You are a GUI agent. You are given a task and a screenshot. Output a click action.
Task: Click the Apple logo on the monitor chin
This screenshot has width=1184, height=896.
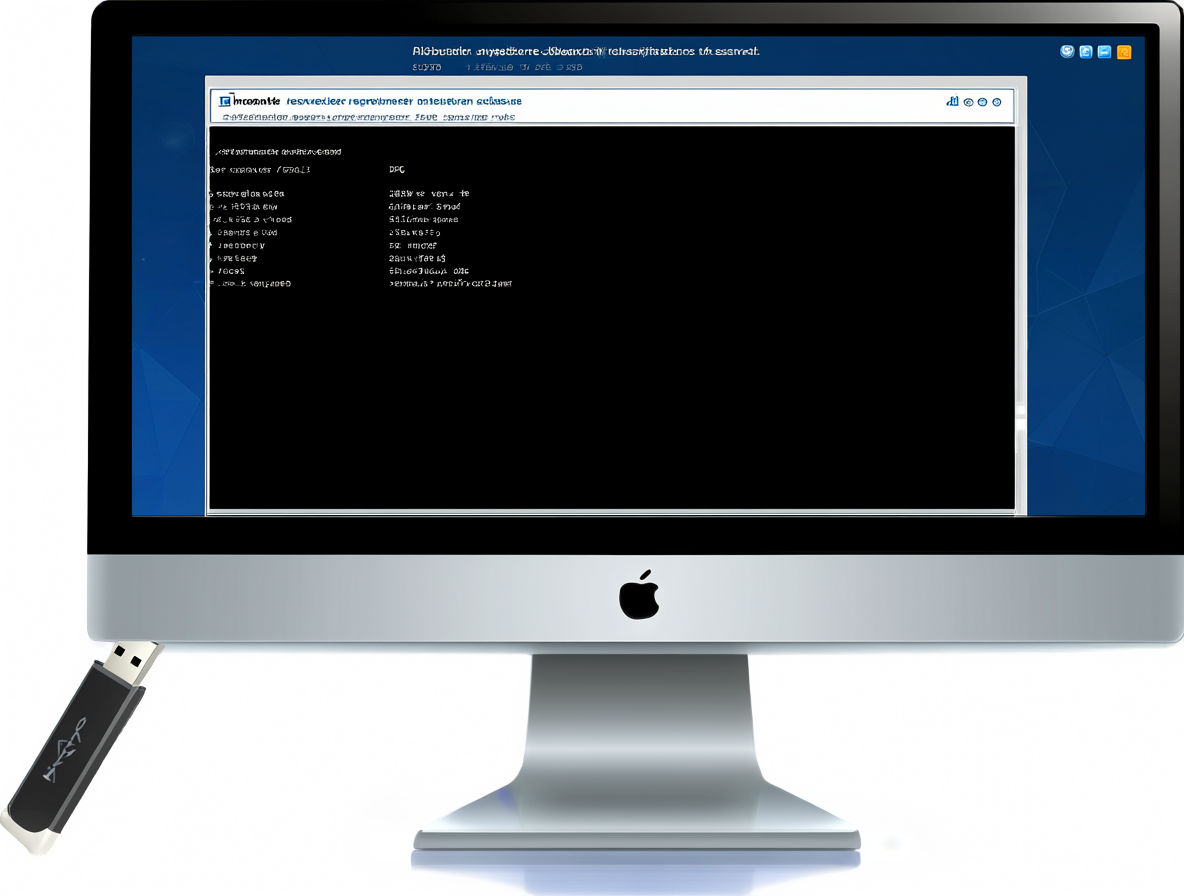[640, 595]
